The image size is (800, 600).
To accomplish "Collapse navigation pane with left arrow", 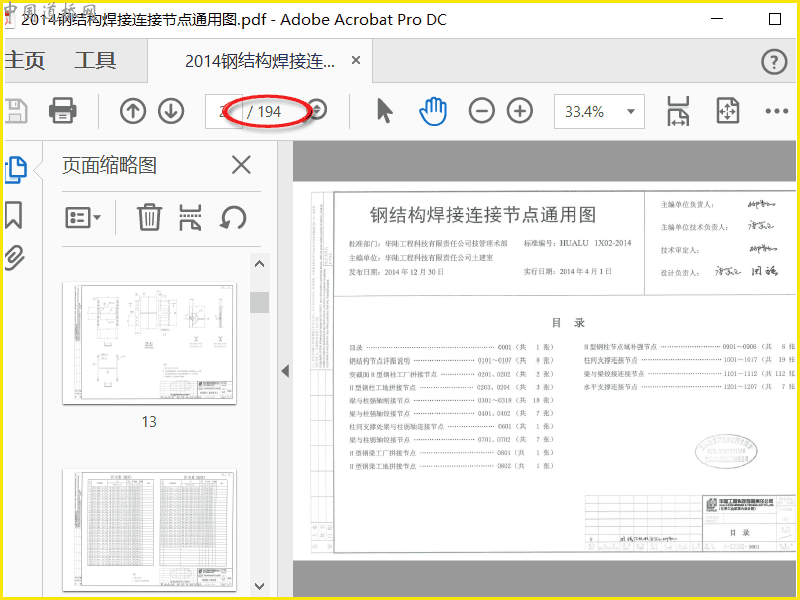I will [x=285, y=371].
